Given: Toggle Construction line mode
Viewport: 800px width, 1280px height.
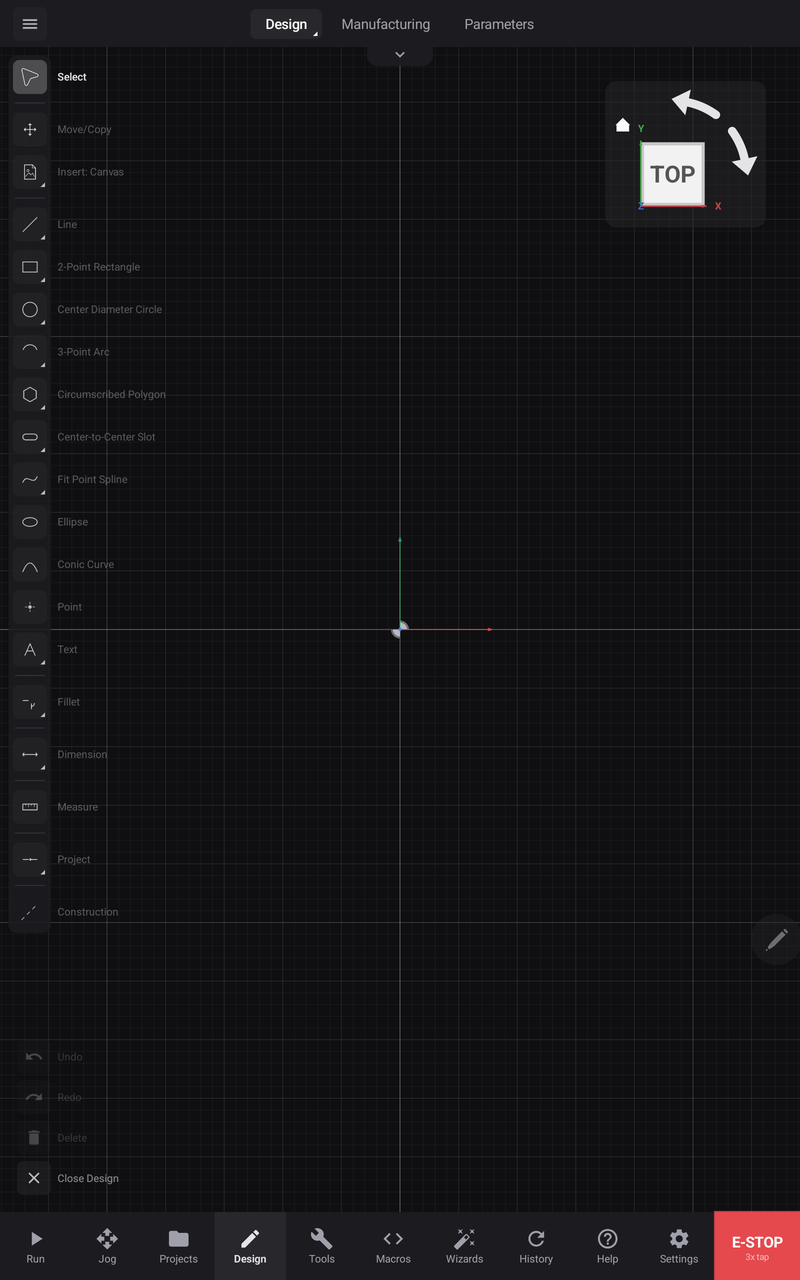Looking at the screenshot, I should [x=30, y=912].
